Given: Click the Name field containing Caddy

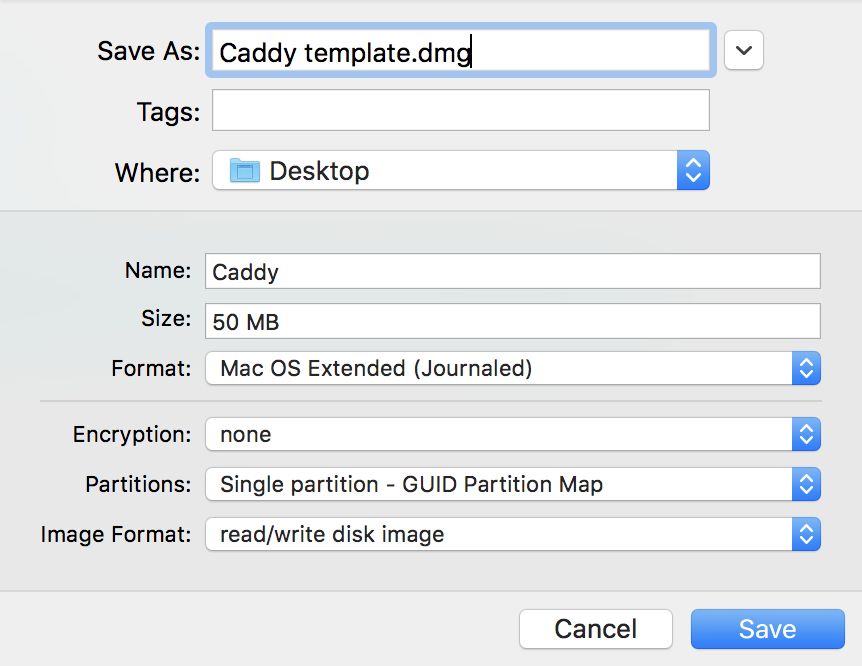Looking at the screenshot, I should pos(512,271).
